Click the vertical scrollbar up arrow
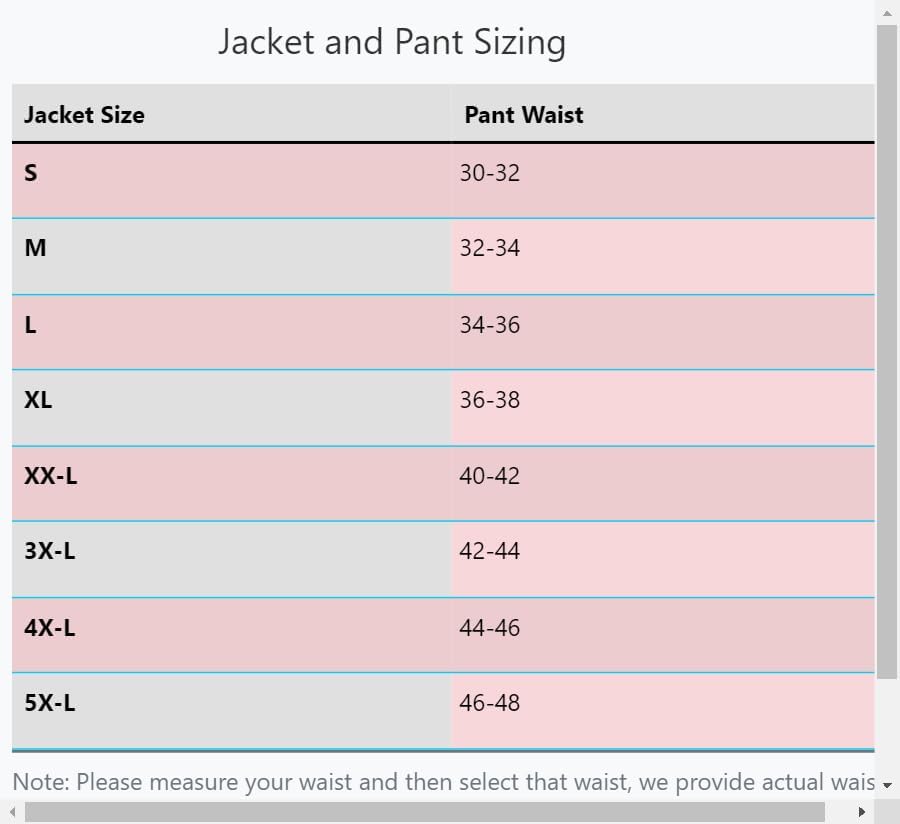 pyautogui.click(x=887, y=12)
